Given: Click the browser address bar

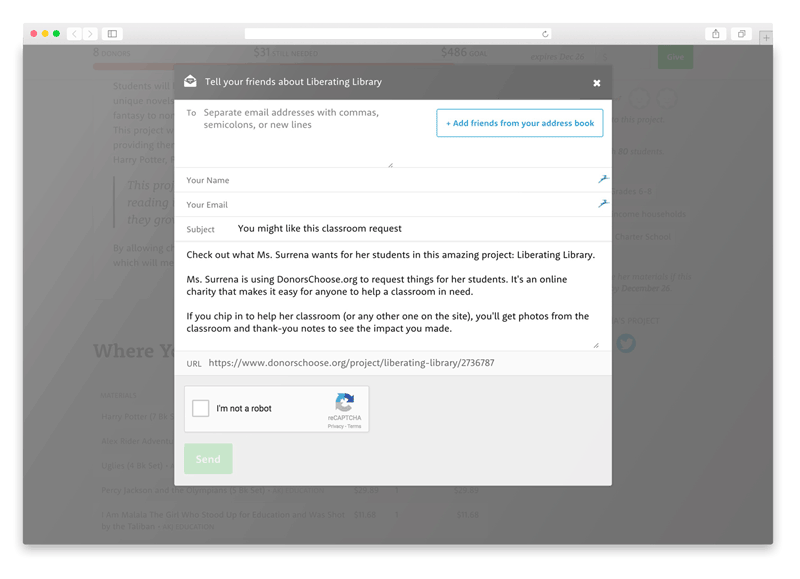Looking at the screenshot, I should tap(398, 34).
